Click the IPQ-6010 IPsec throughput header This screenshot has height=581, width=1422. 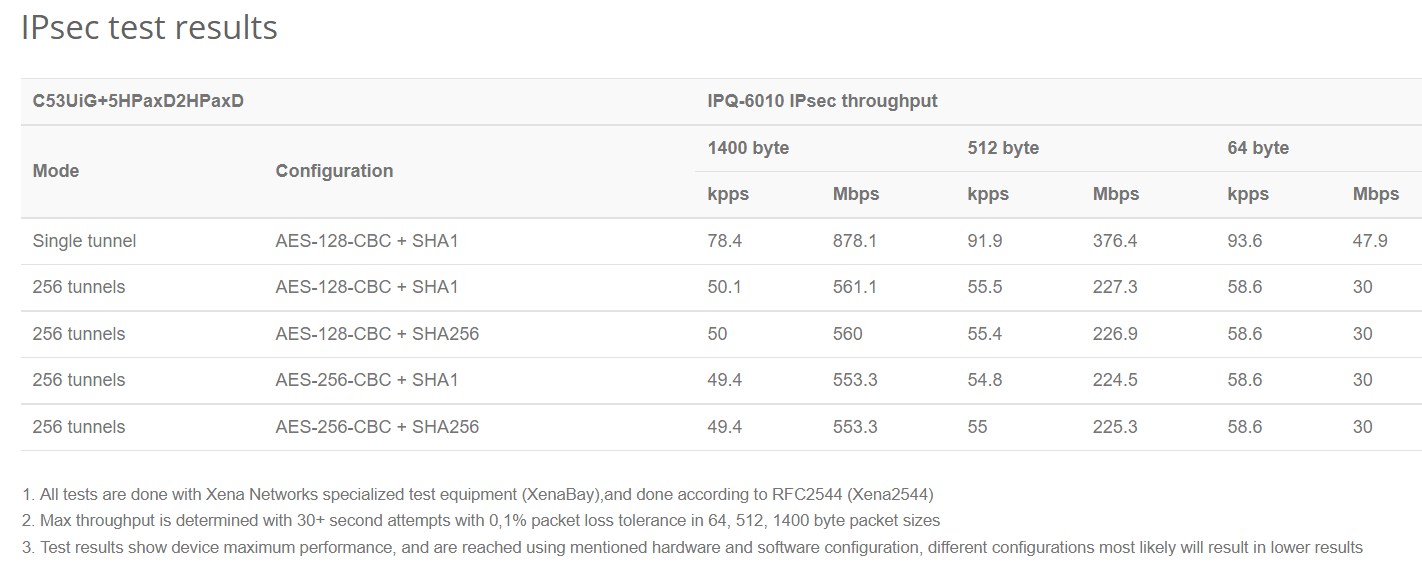point(822,101)
